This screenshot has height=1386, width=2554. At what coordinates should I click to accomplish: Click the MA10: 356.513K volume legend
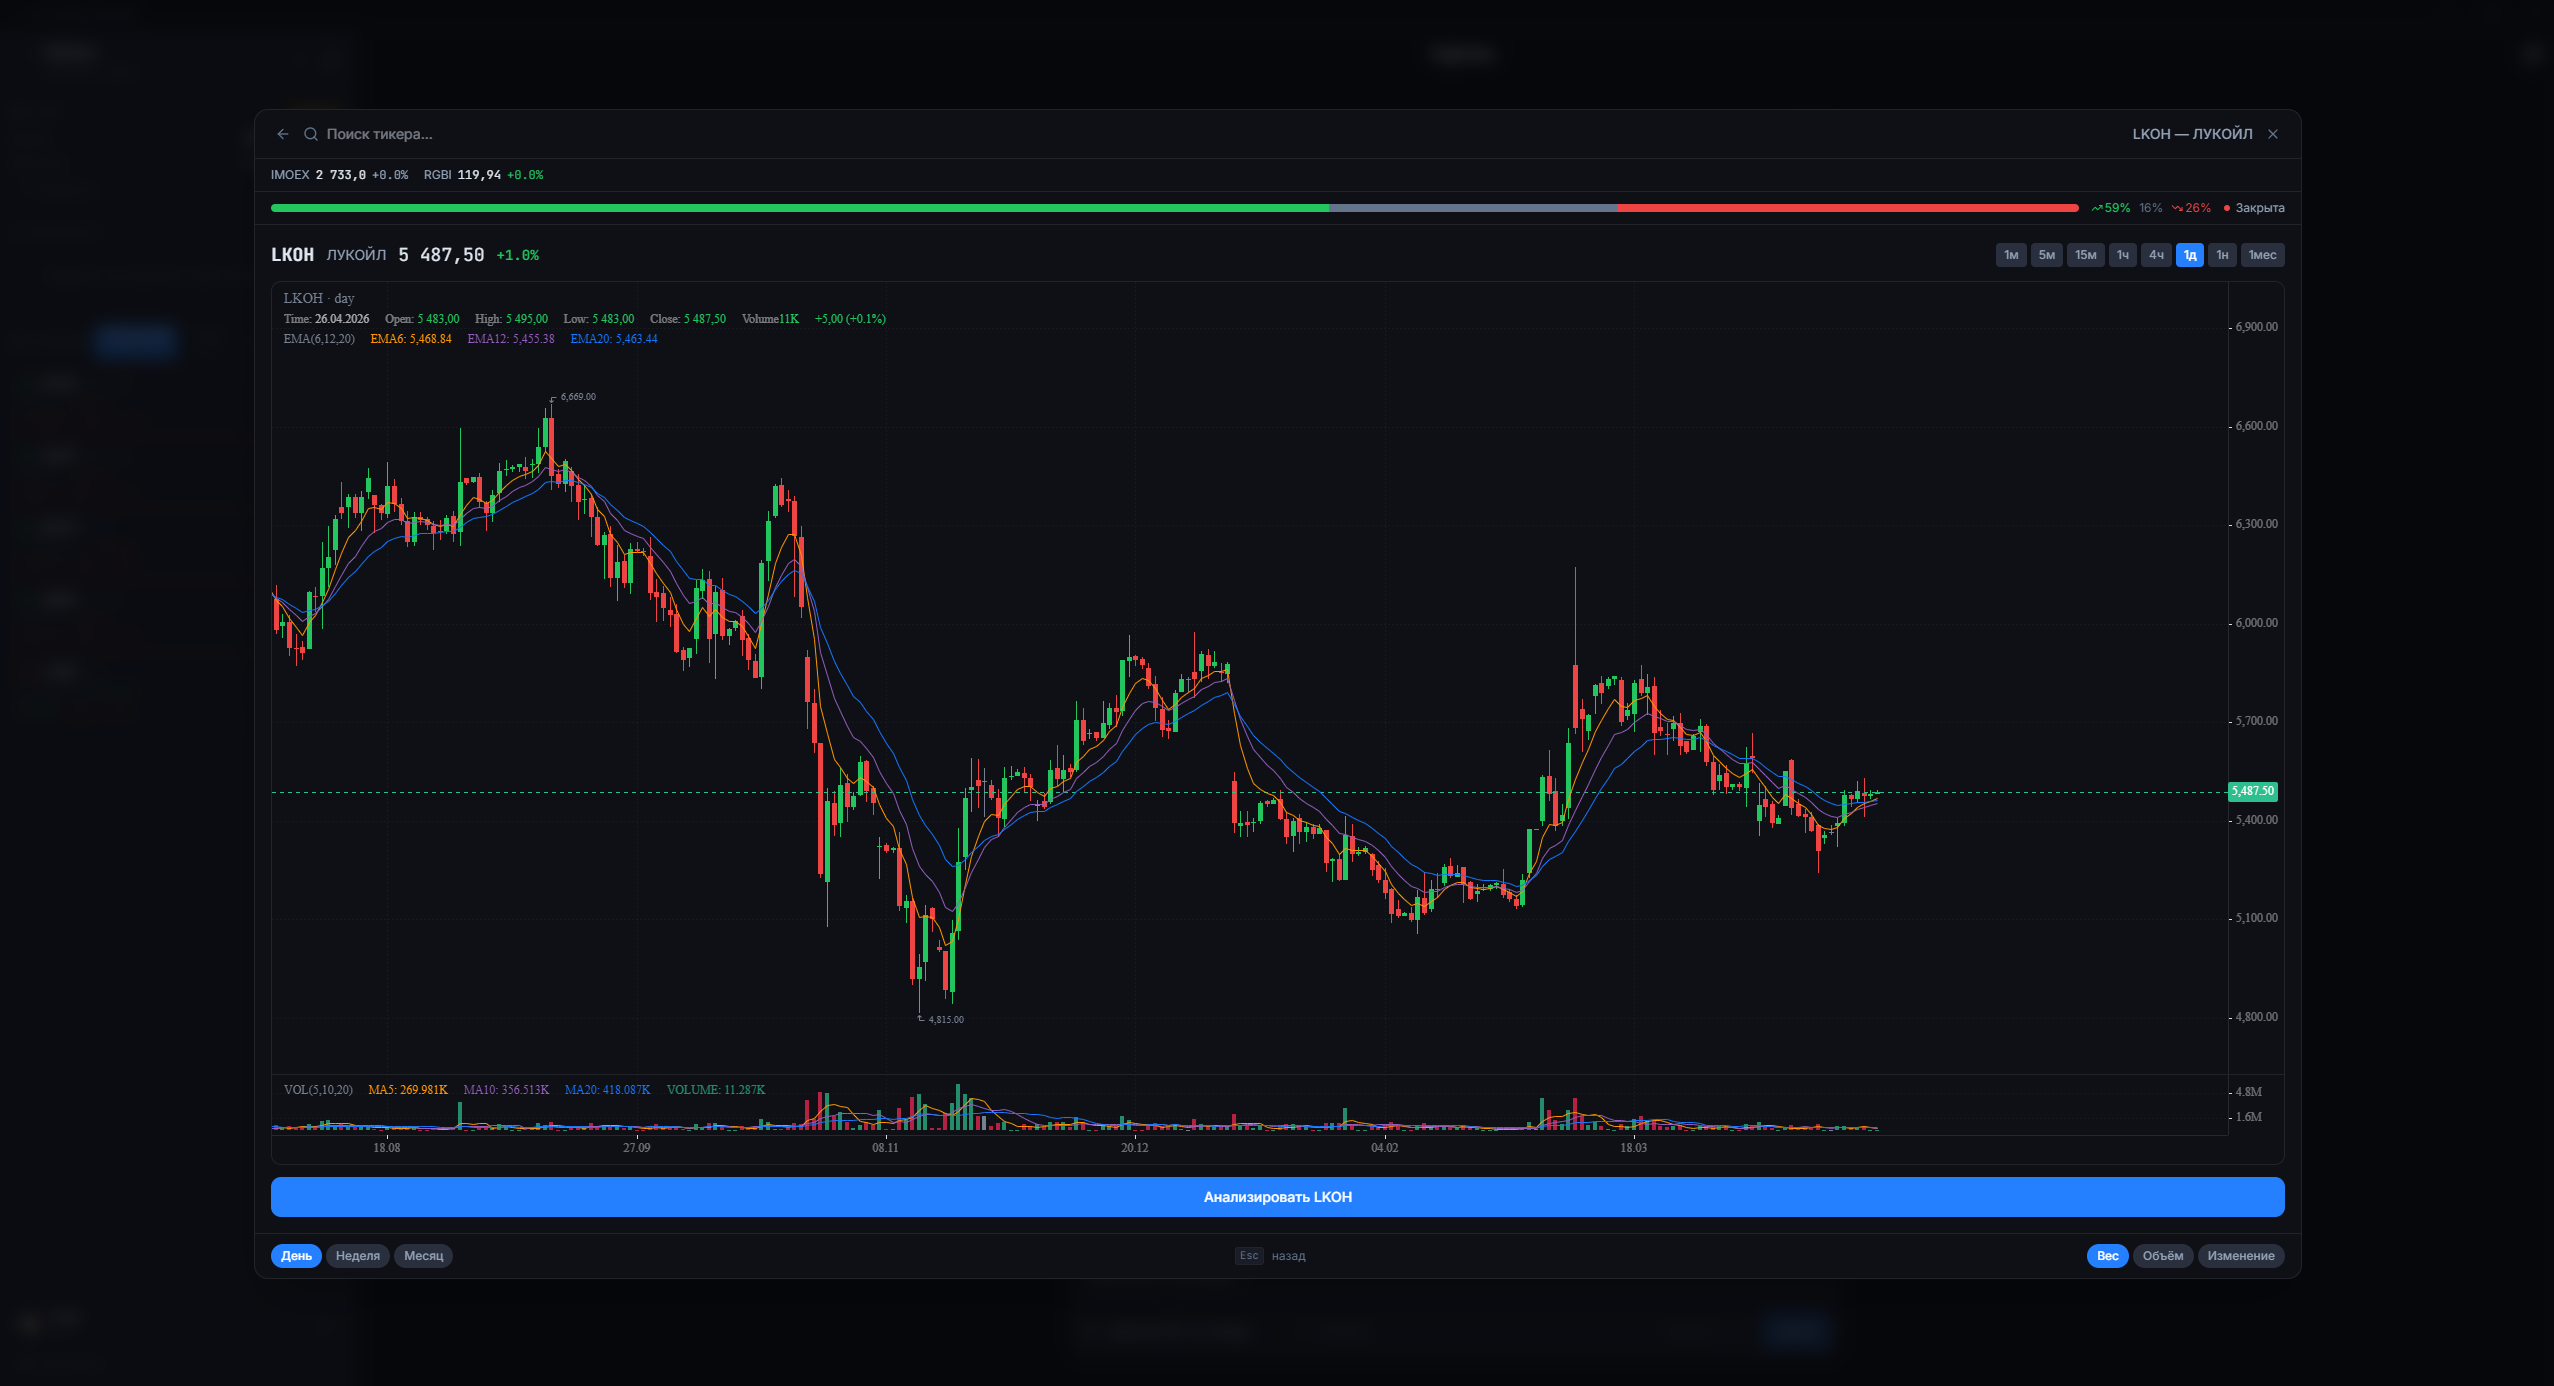tap(506, 1090)
